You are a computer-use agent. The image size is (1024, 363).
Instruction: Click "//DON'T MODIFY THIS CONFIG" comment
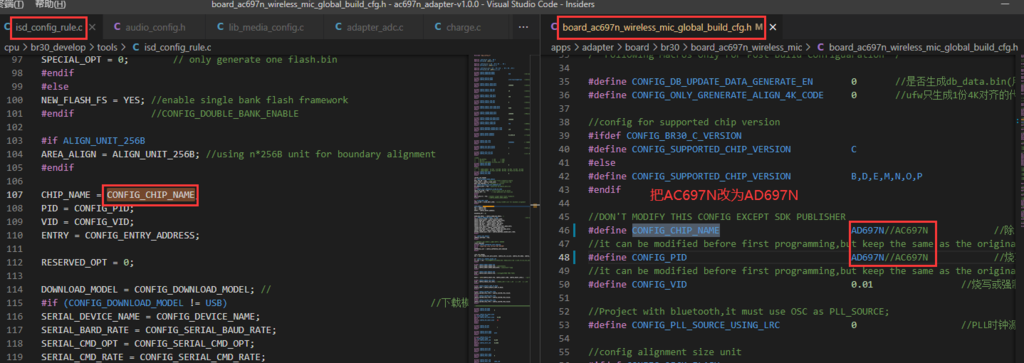717,217
